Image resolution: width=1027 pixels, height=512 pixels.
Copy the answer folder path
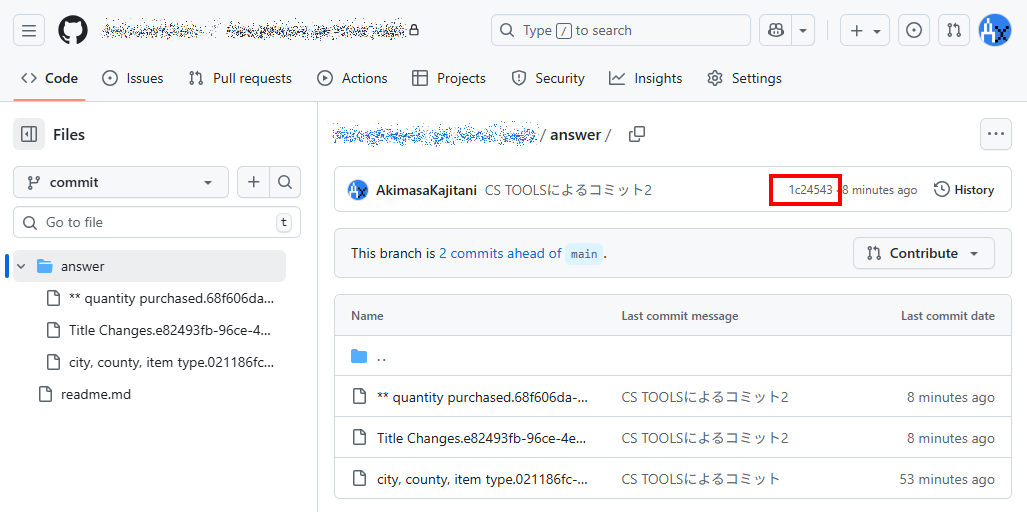[636, 134]
